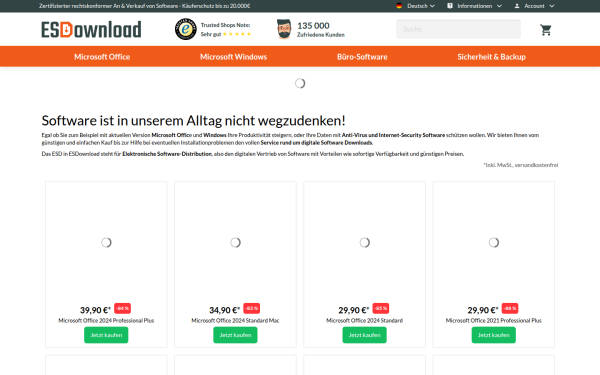Buy Microsoft Office 2024 Professional Plus

click(106, 335)
